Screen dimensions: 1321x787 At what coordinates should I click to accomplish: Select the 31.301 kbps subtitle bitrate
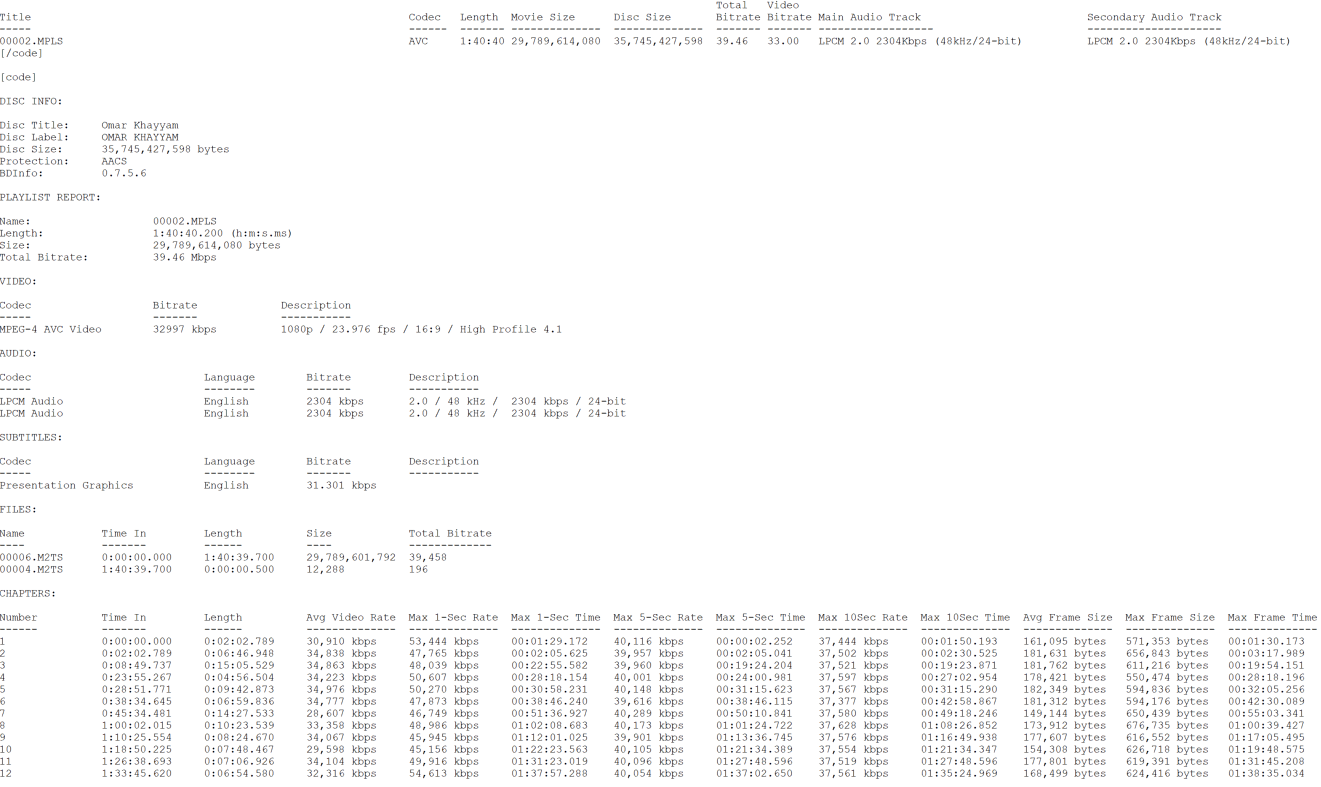coord(341,485)
